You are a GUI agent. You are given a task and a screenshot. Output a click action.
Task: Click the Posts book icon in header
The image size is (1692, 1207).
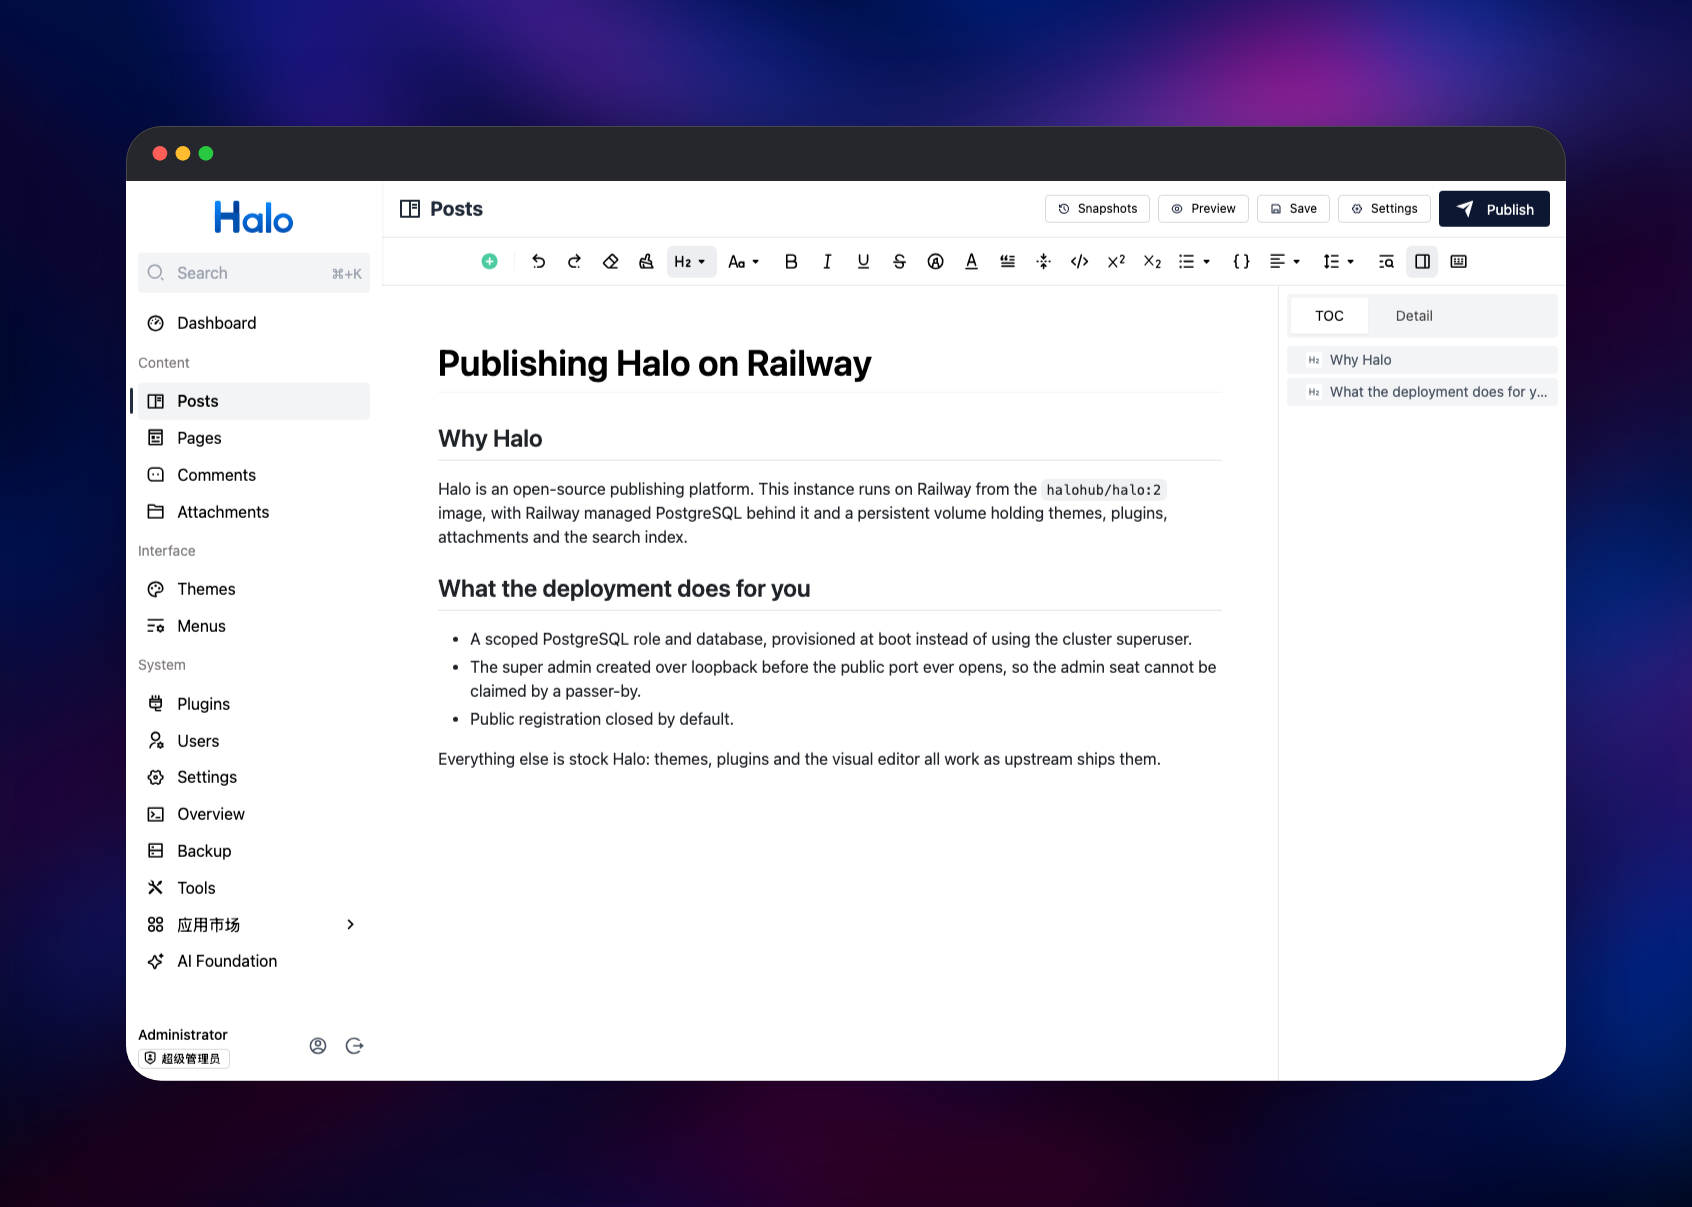[x=410, y=209]
